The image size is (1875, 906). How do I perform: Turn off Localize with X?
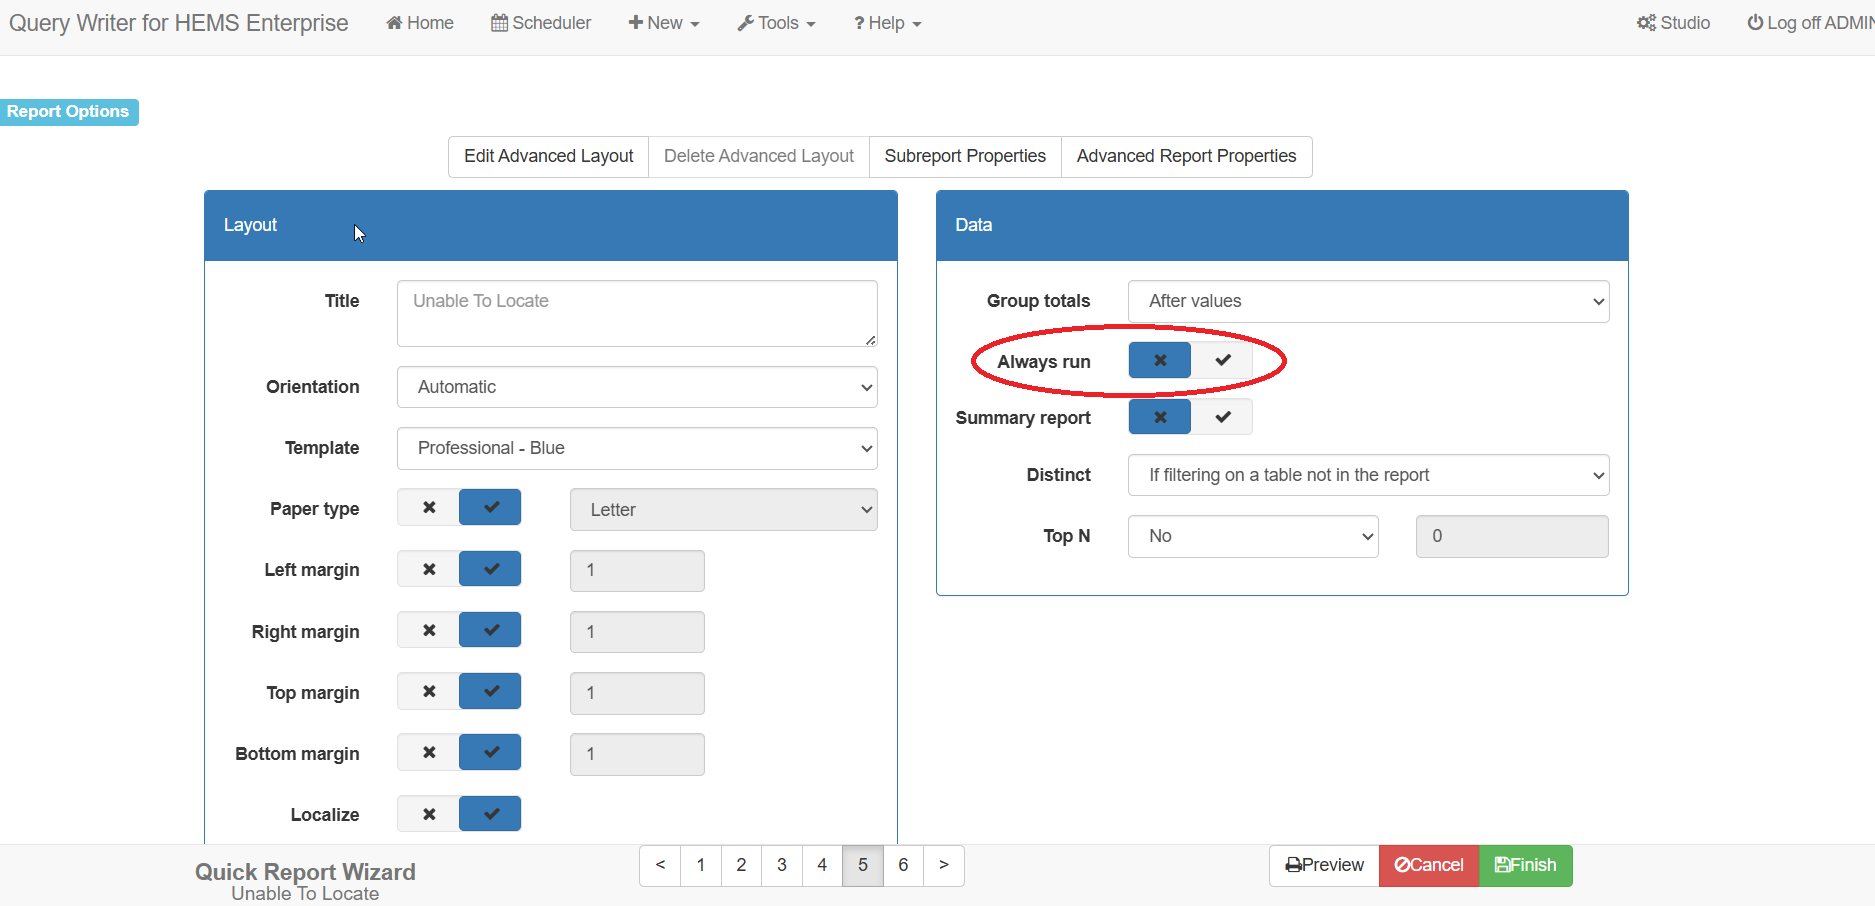pyautogui.click(x=429, y=814)
